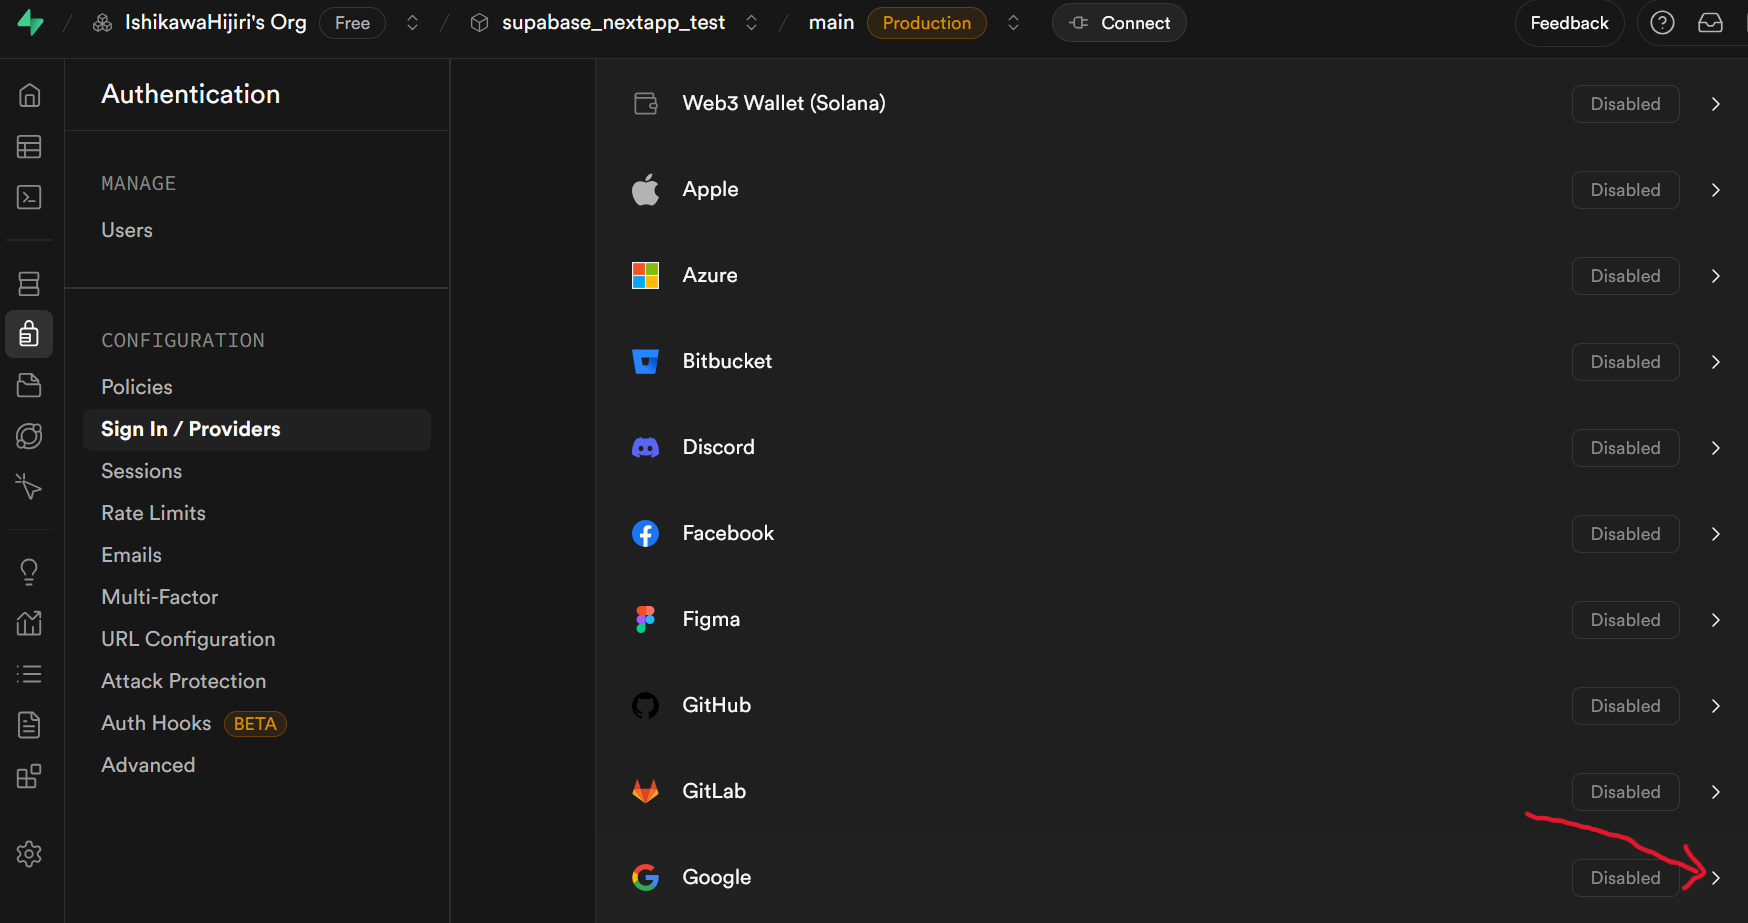Screen dimensions: 1748x923
Task: Open the Emails menu item
Action: (x=132, y=555)
